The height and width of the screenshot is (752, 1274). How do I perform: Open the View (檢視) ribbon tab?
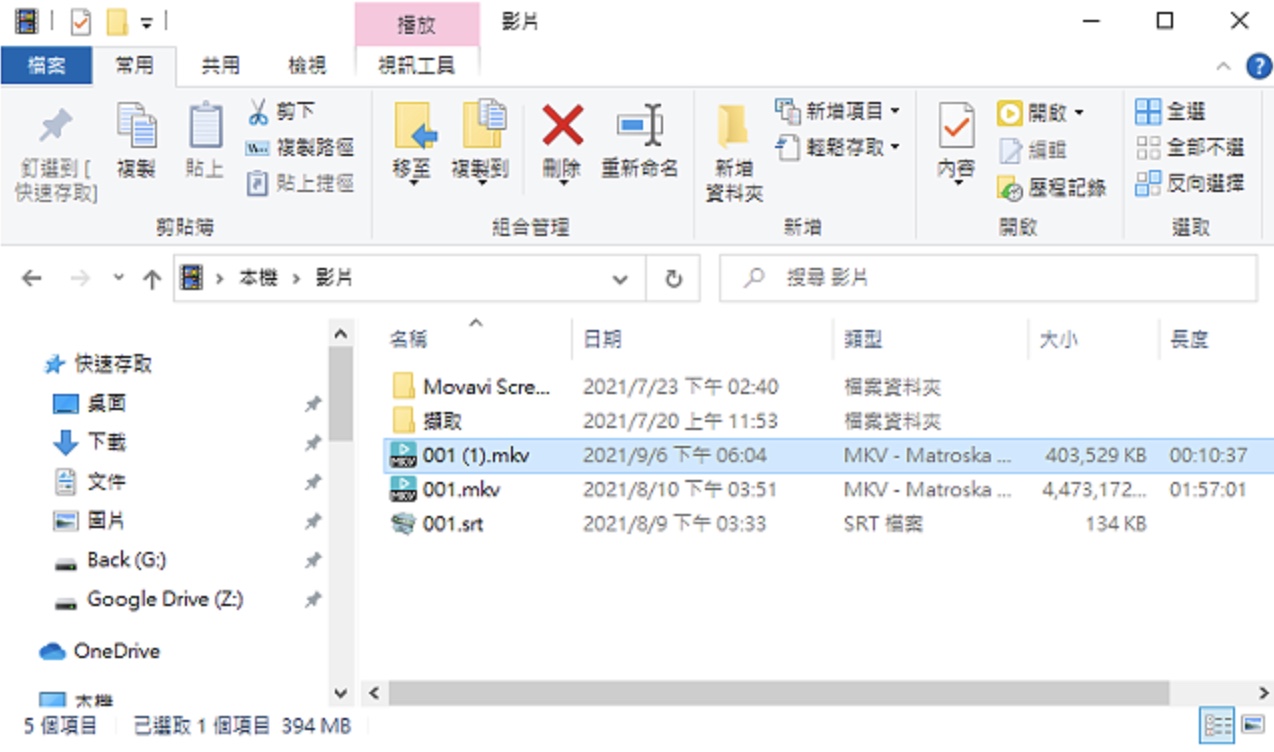pos(307,66)
